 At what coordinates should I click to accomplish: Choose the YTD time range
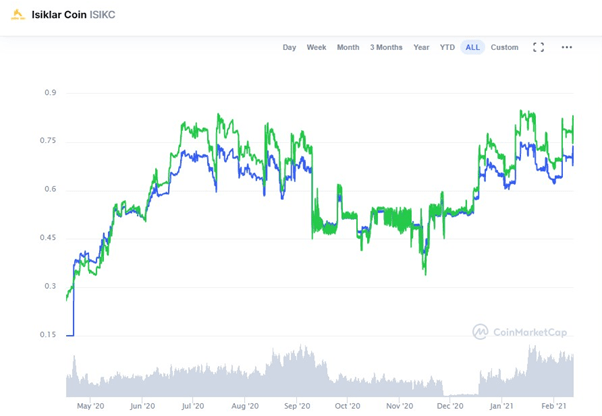tap(447, 47)
